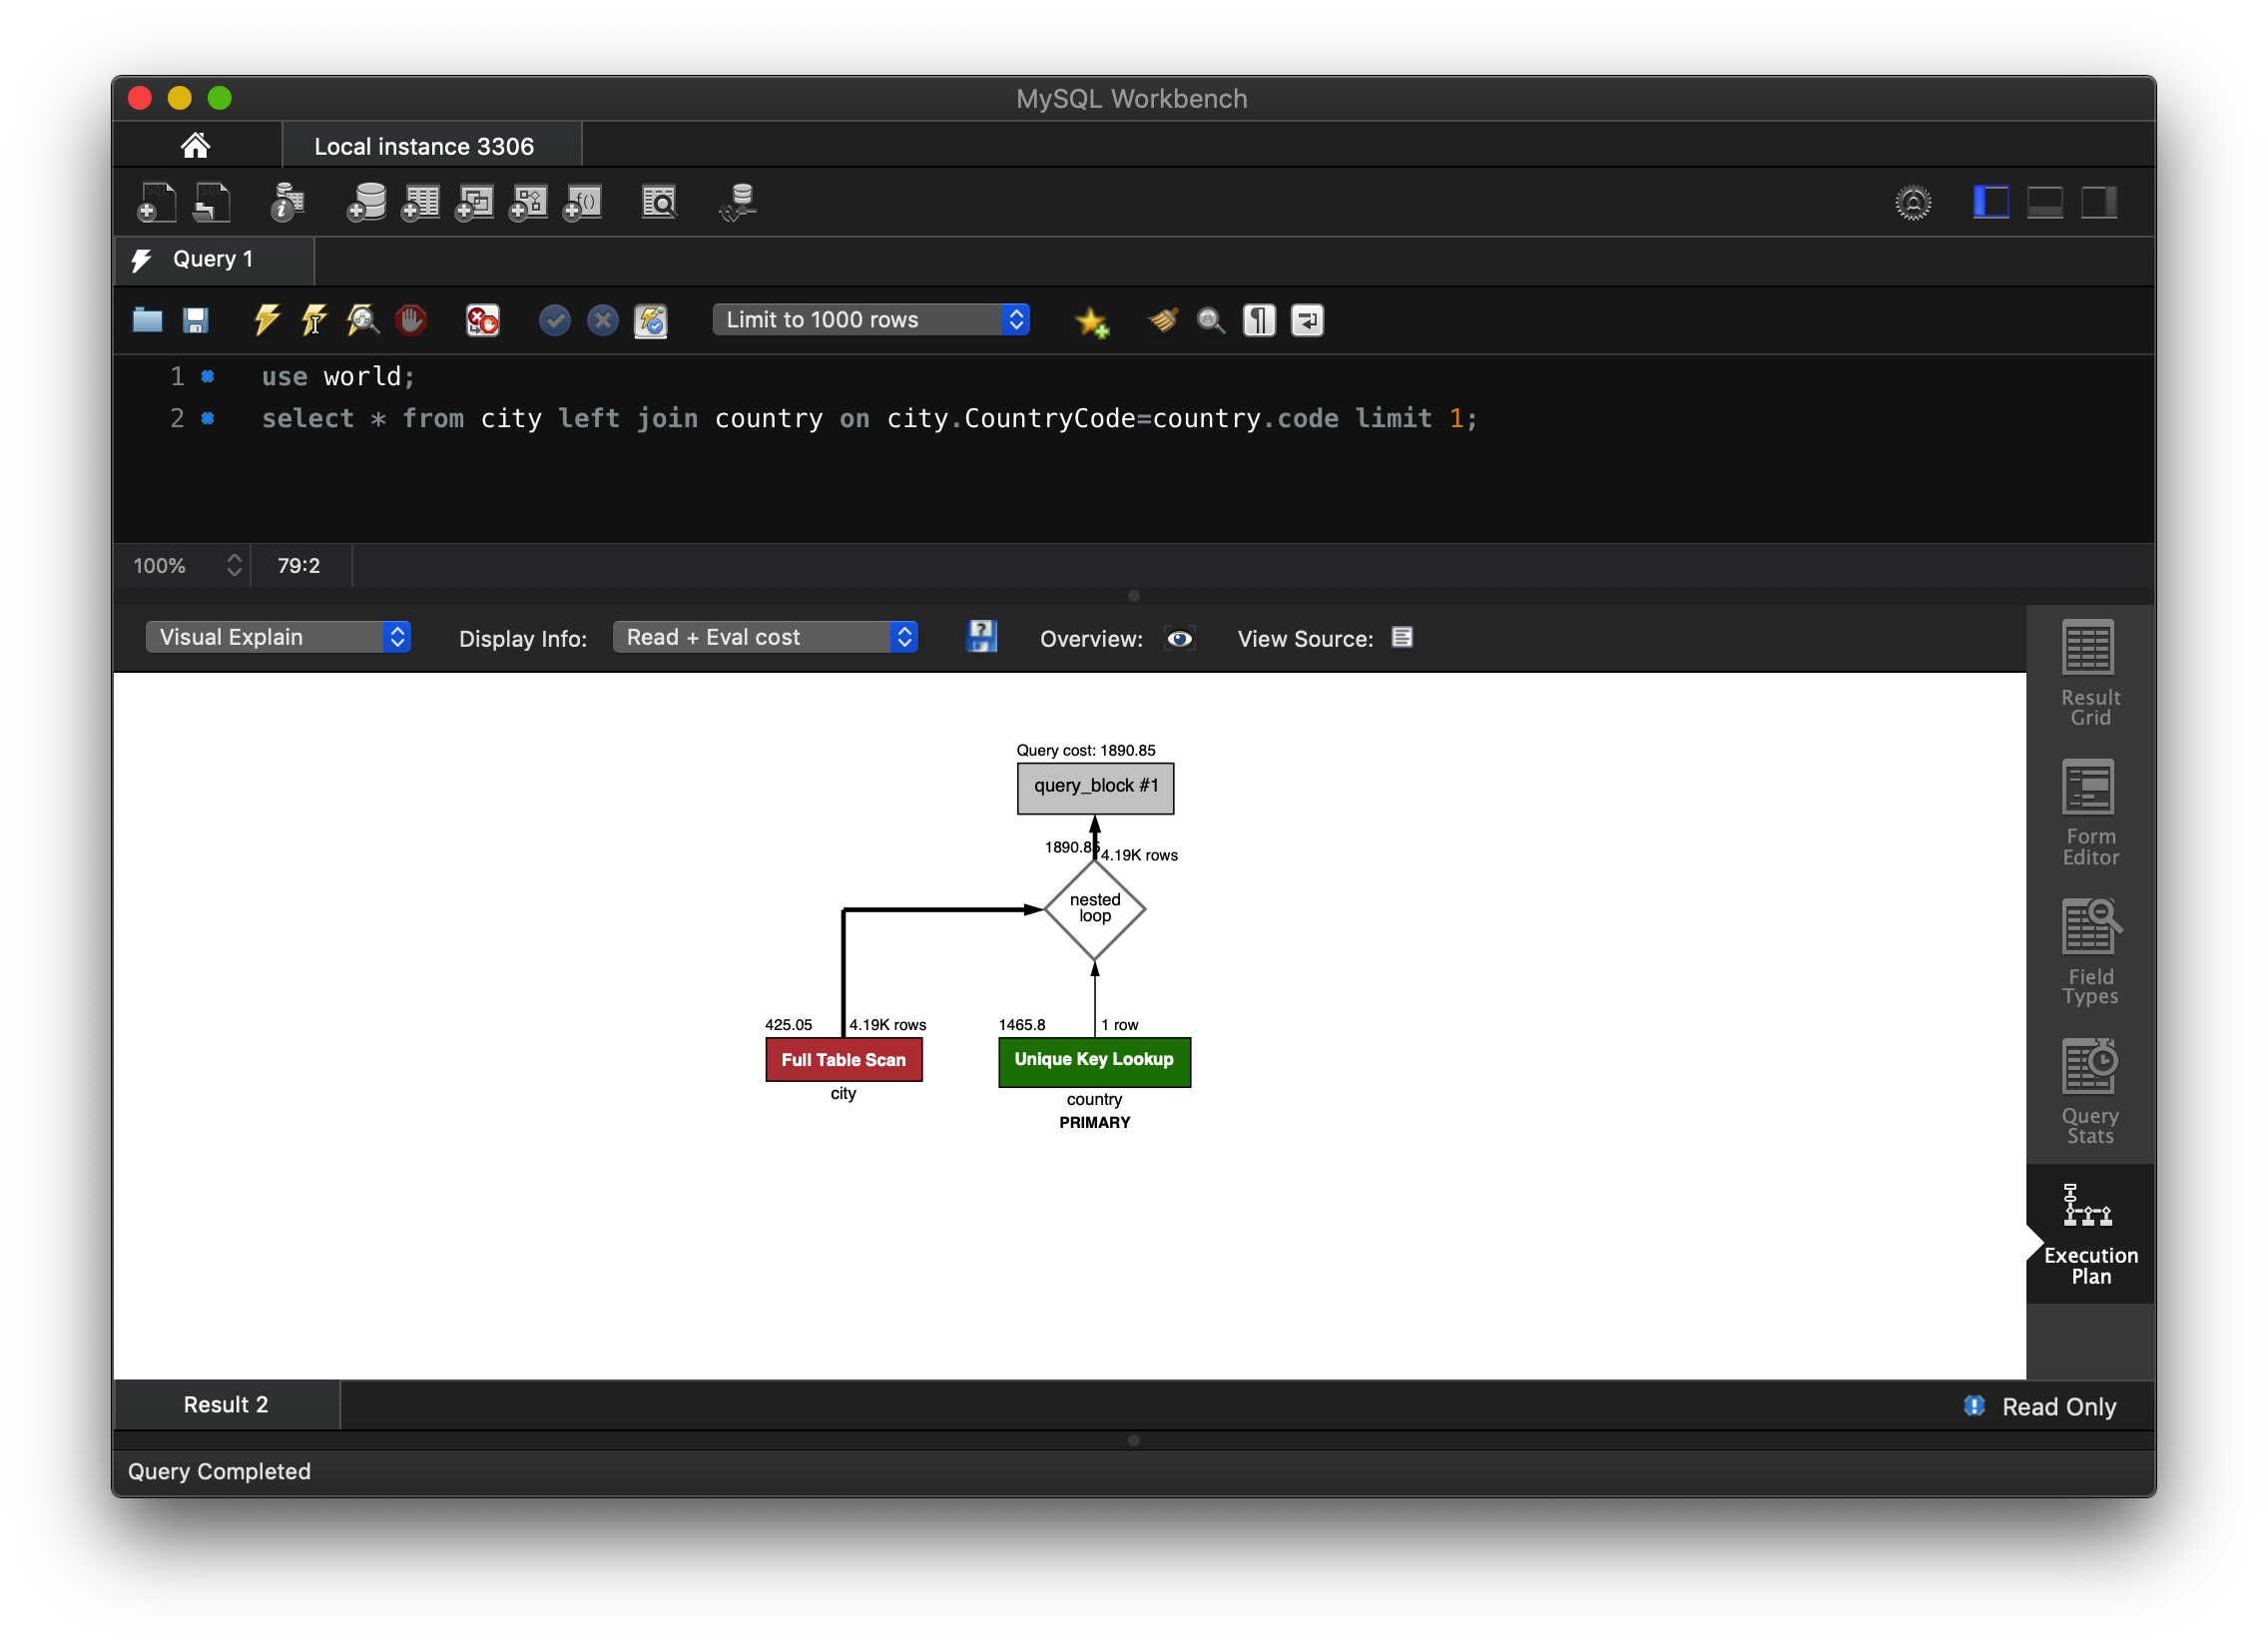Open the Query Stats panel
Image resolution: width=2268 pixels, height=1645 pixels.
coord(2089,1090)
